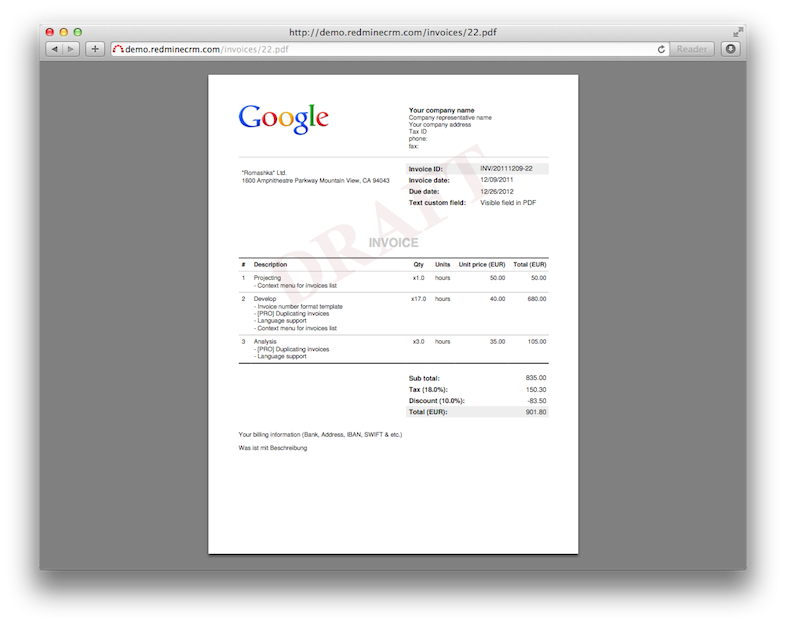Click the Reader button
786x625 pixels.
click(692, 49)
